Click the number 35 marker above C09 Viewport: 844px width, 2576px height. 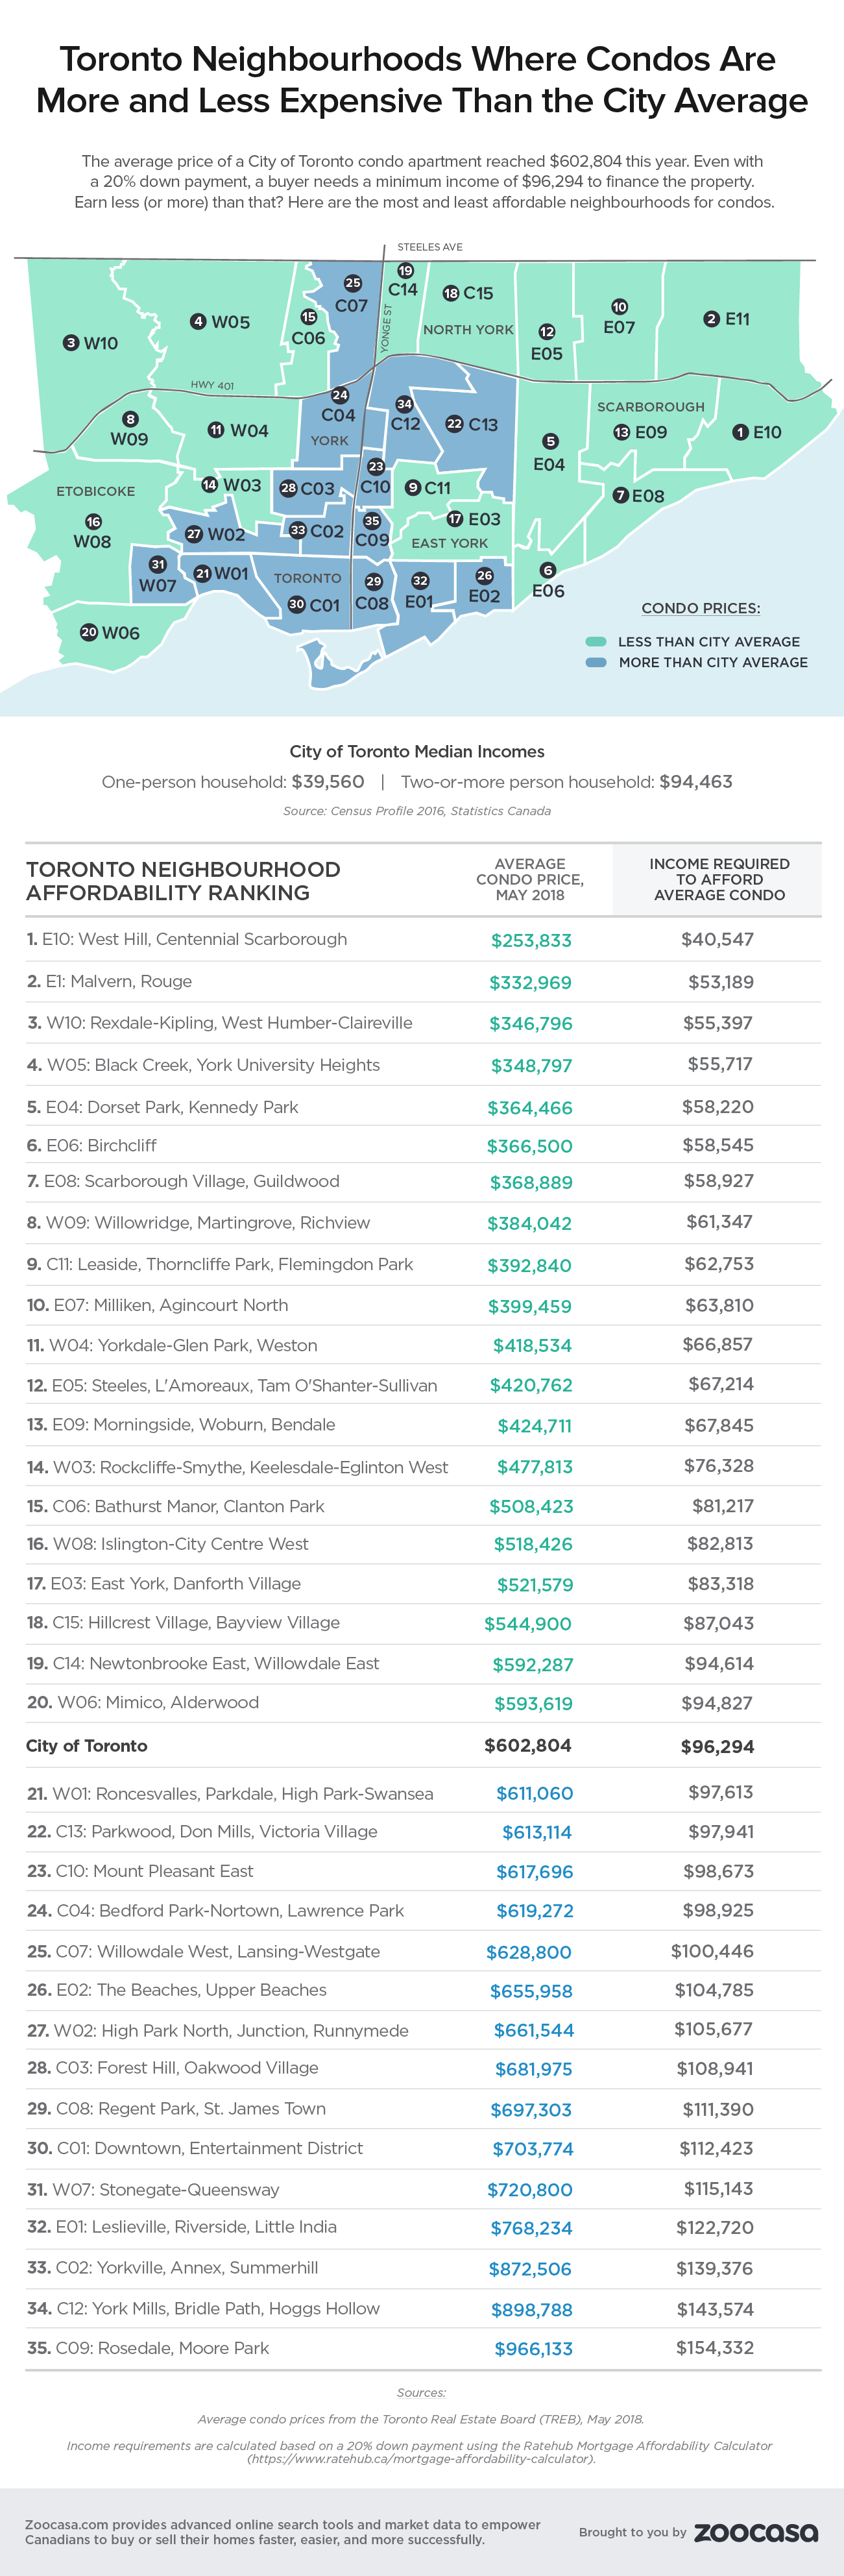click(x=372, y=521)
